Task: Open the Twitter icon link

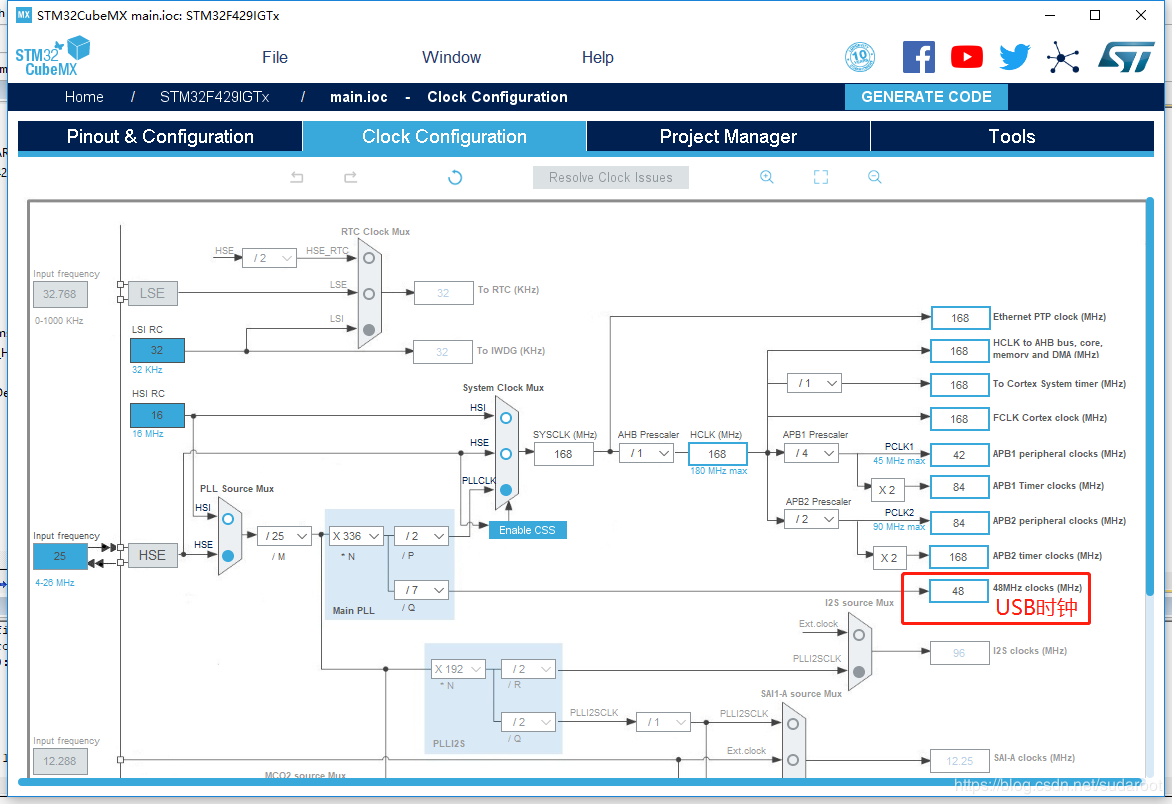Action: (1014, 57)
